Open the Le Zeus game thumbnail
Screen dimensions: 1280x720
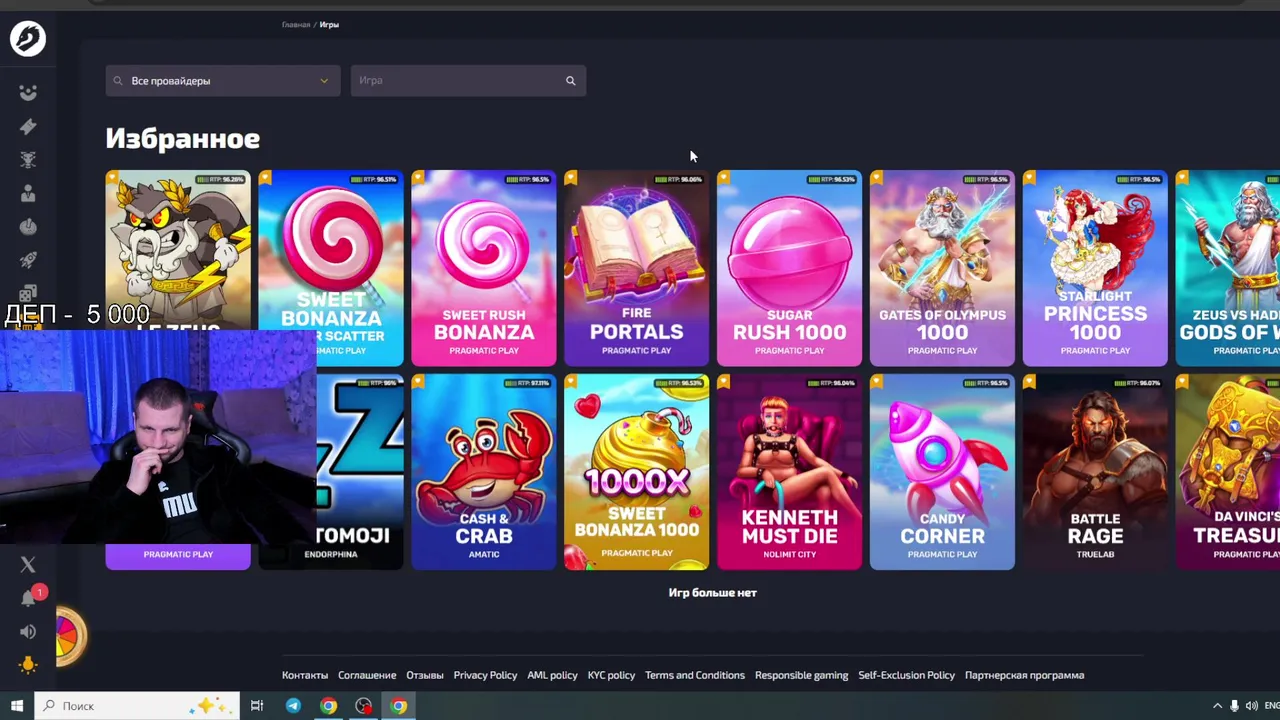point(178,250)
